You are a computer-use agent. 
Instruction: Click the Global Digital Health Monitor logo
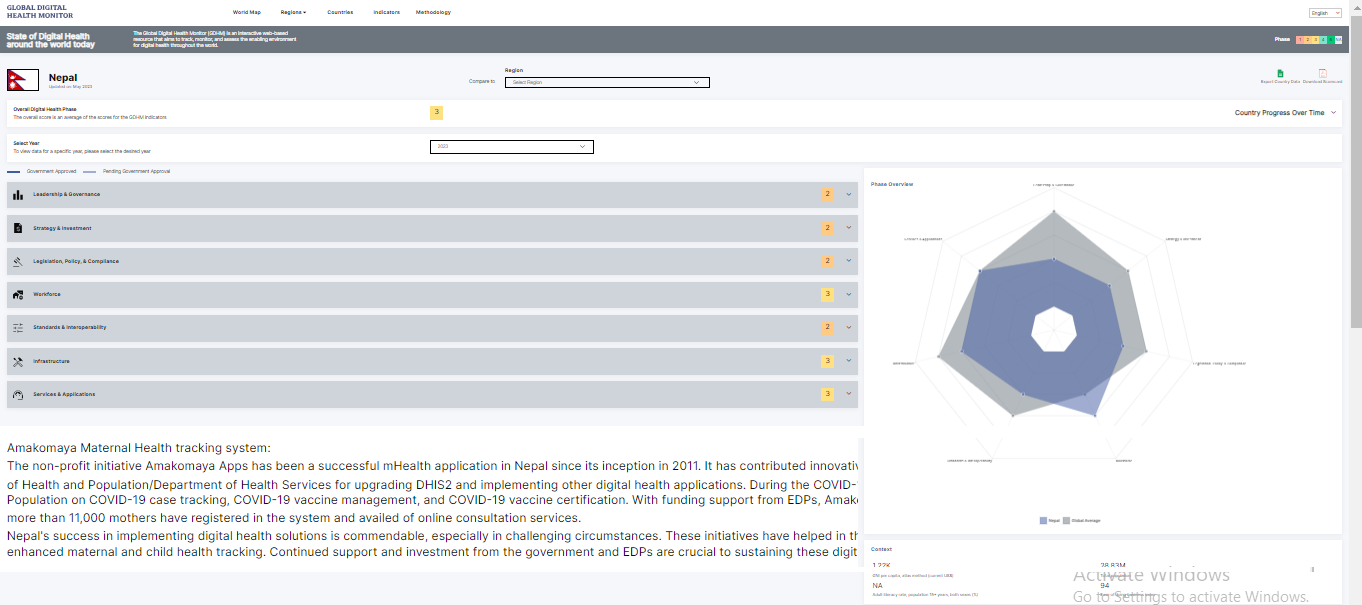point(39,10)
